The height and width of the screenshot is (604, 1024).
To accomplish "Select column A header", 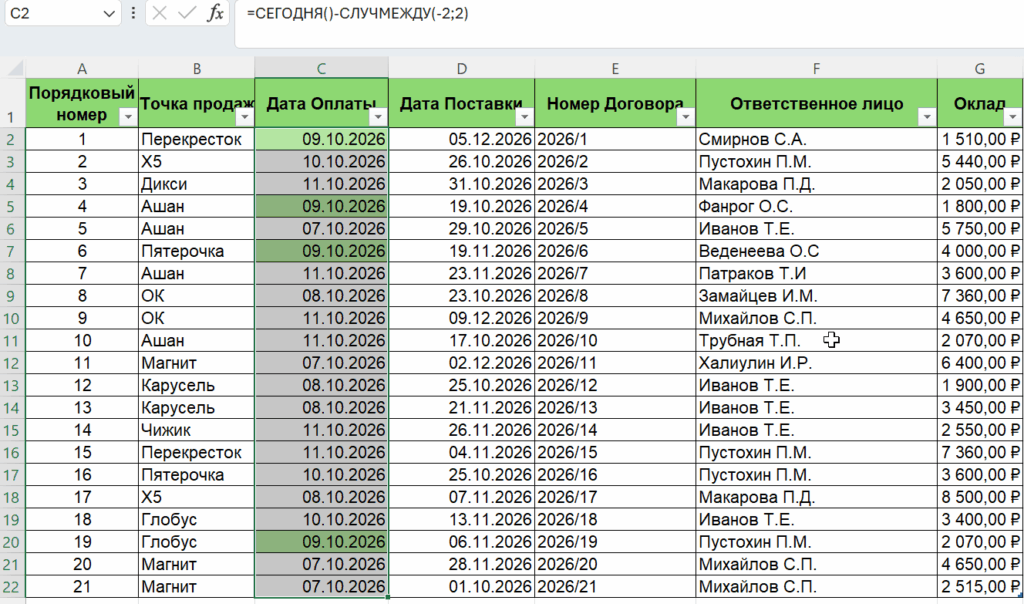I will 82,68.
